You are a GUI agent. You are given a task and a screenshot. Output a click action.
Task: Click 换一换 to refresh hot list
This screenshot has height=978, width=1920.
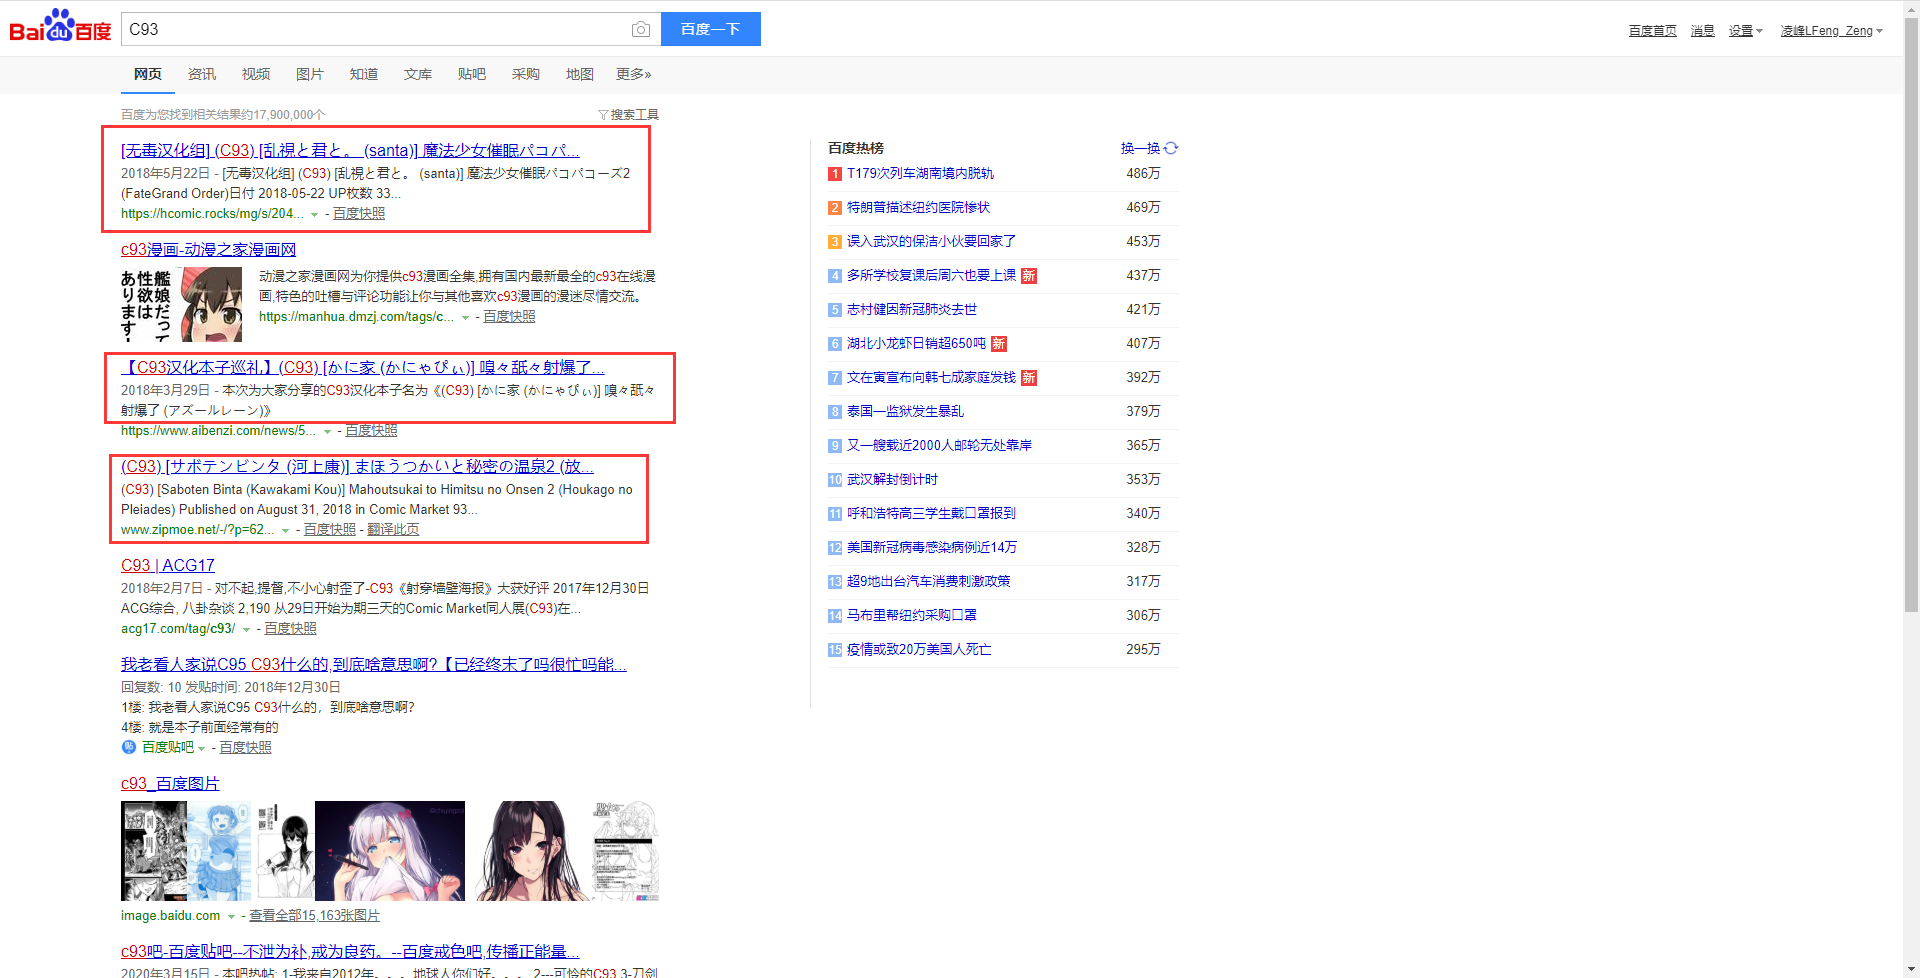1141,148
